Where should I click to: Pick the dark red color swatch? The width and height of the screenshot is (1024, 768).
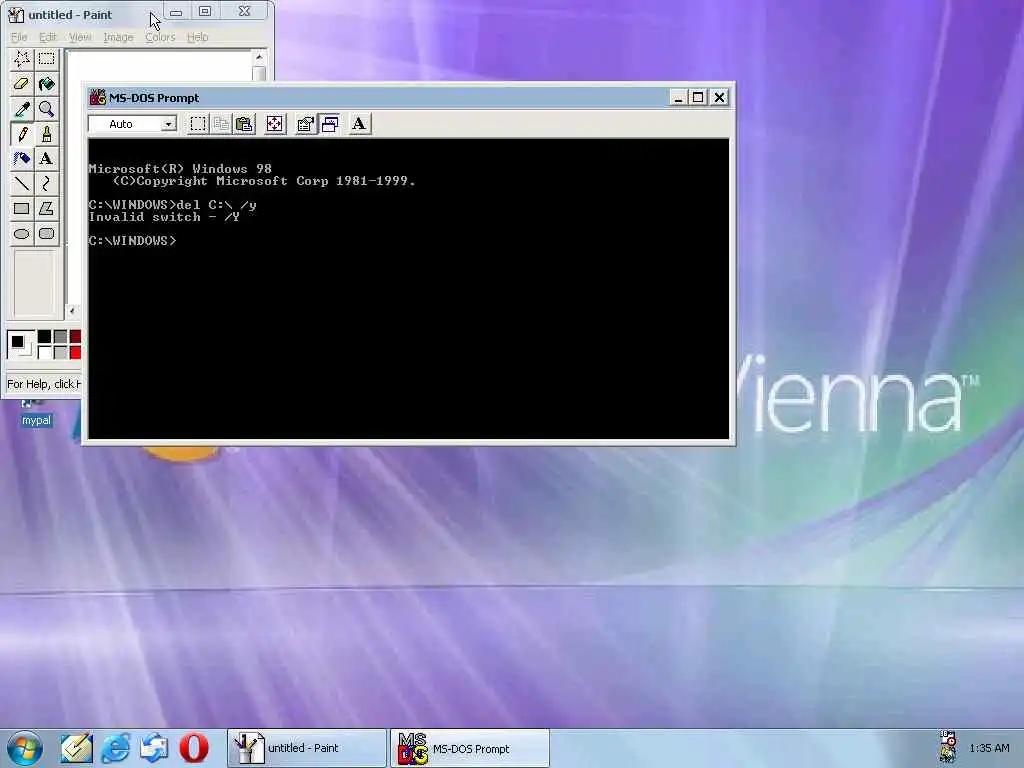click(x=76, y=337)
